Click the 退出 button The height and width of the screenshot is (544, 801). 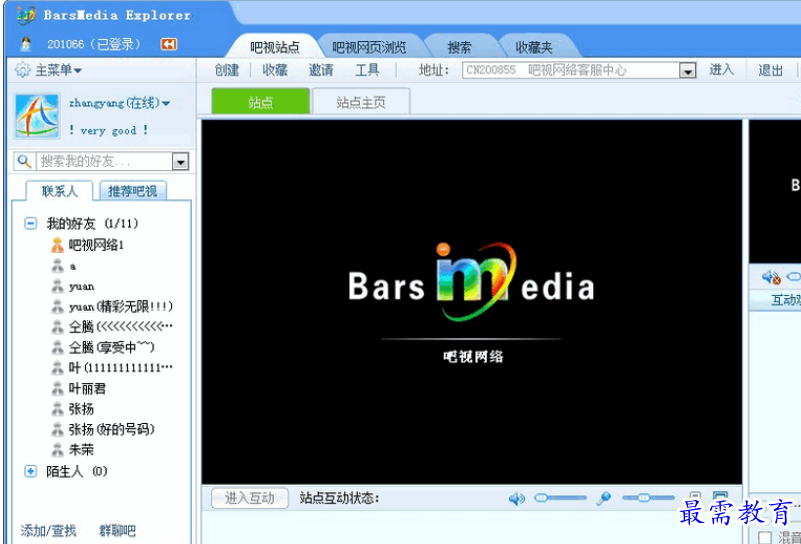[770, 70]
